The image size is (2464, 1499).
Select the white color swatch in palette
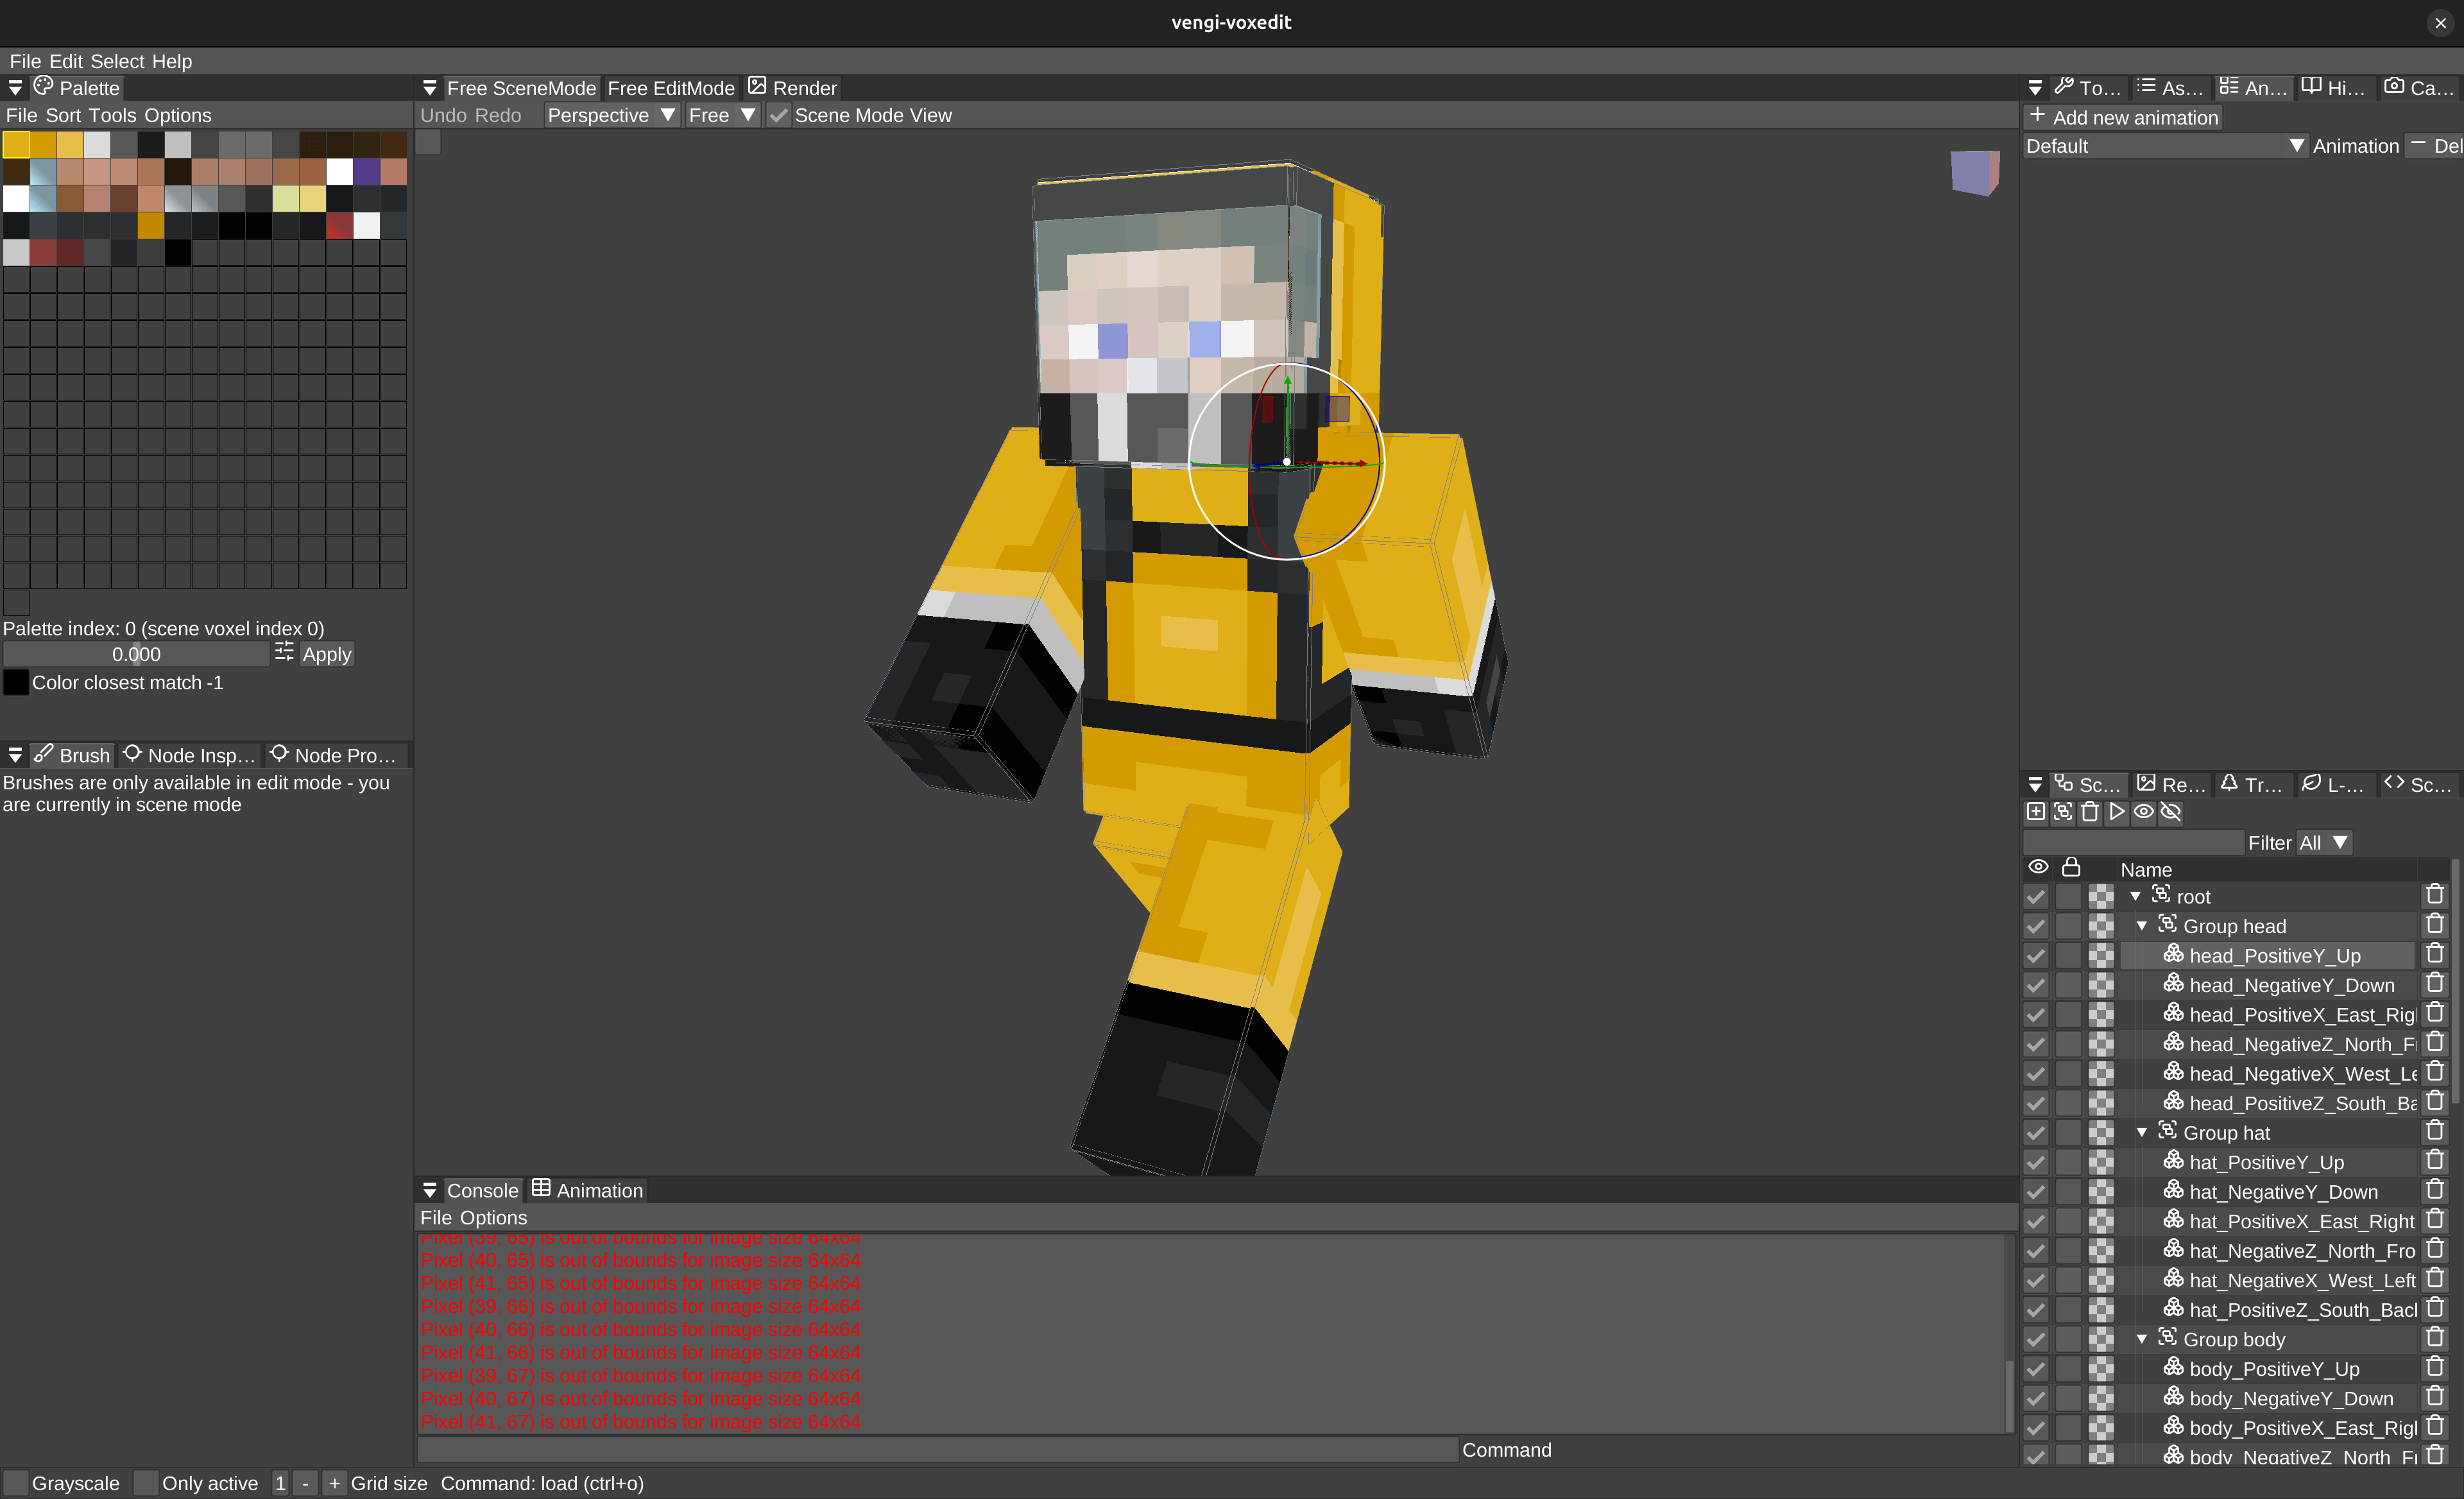point(340,172)
